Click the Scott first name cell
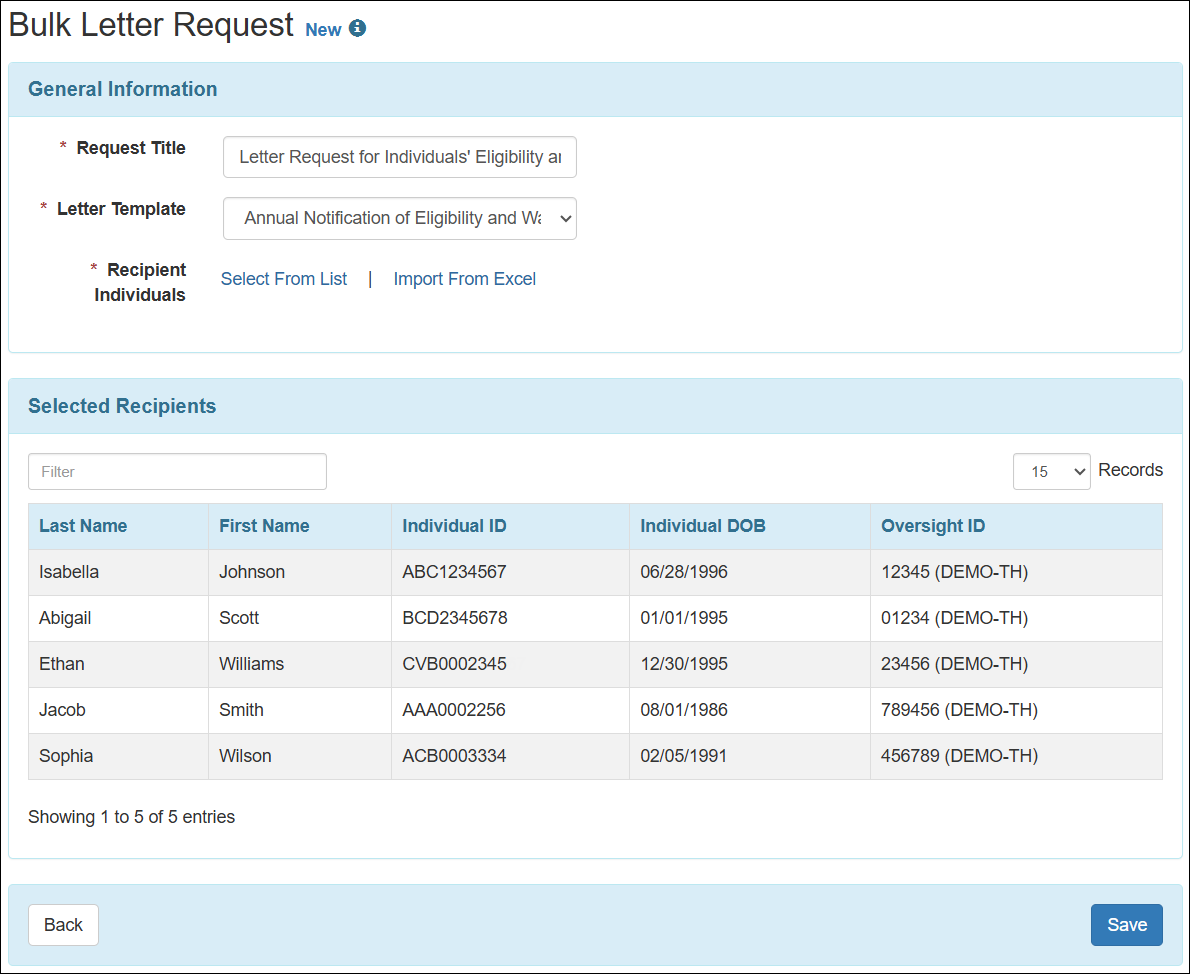 tap(300, 618)
